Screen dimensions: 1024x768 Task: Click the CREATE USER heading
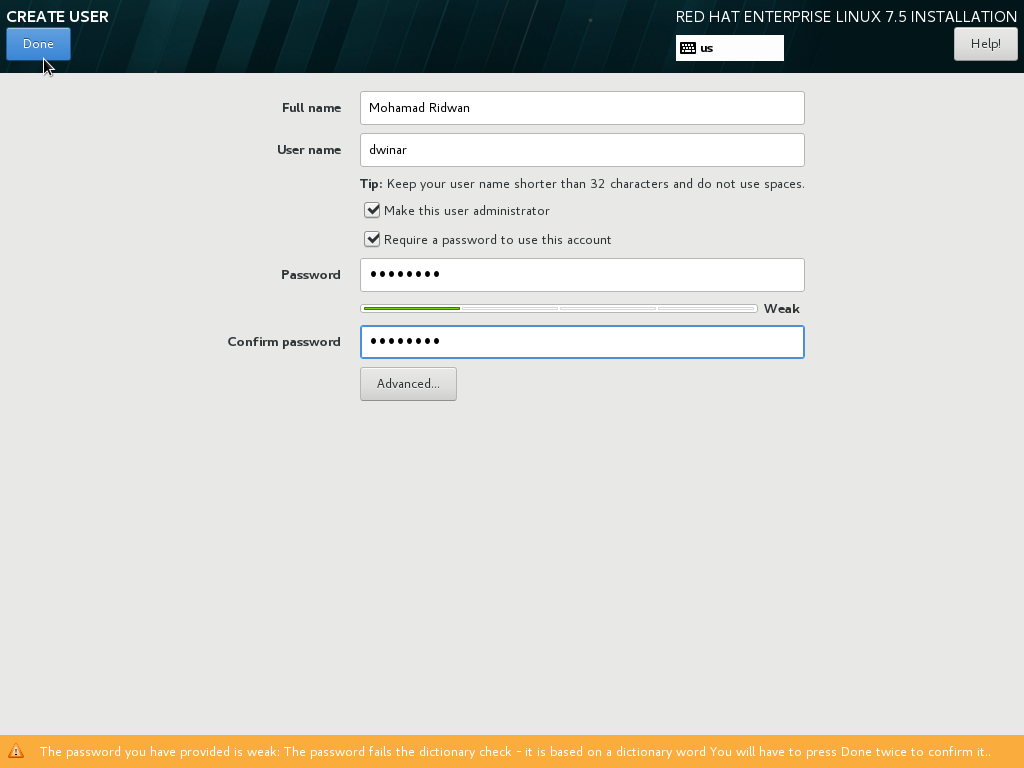[57, 16]
